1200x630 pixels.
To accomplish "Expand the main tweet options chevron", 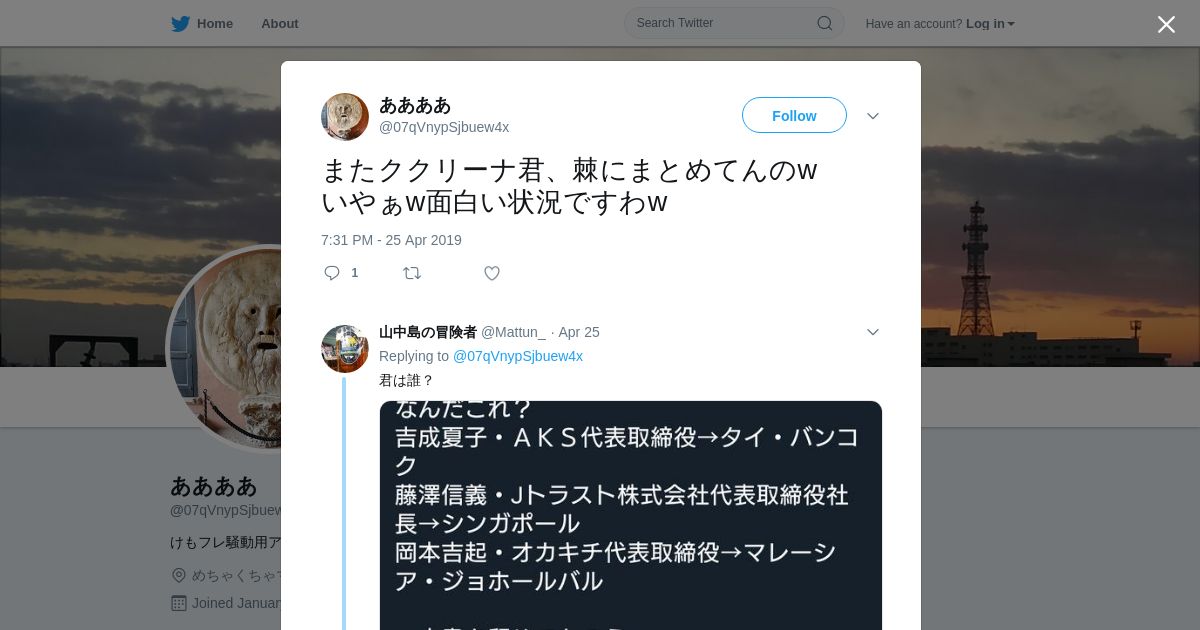I will (x=873, y=116).
